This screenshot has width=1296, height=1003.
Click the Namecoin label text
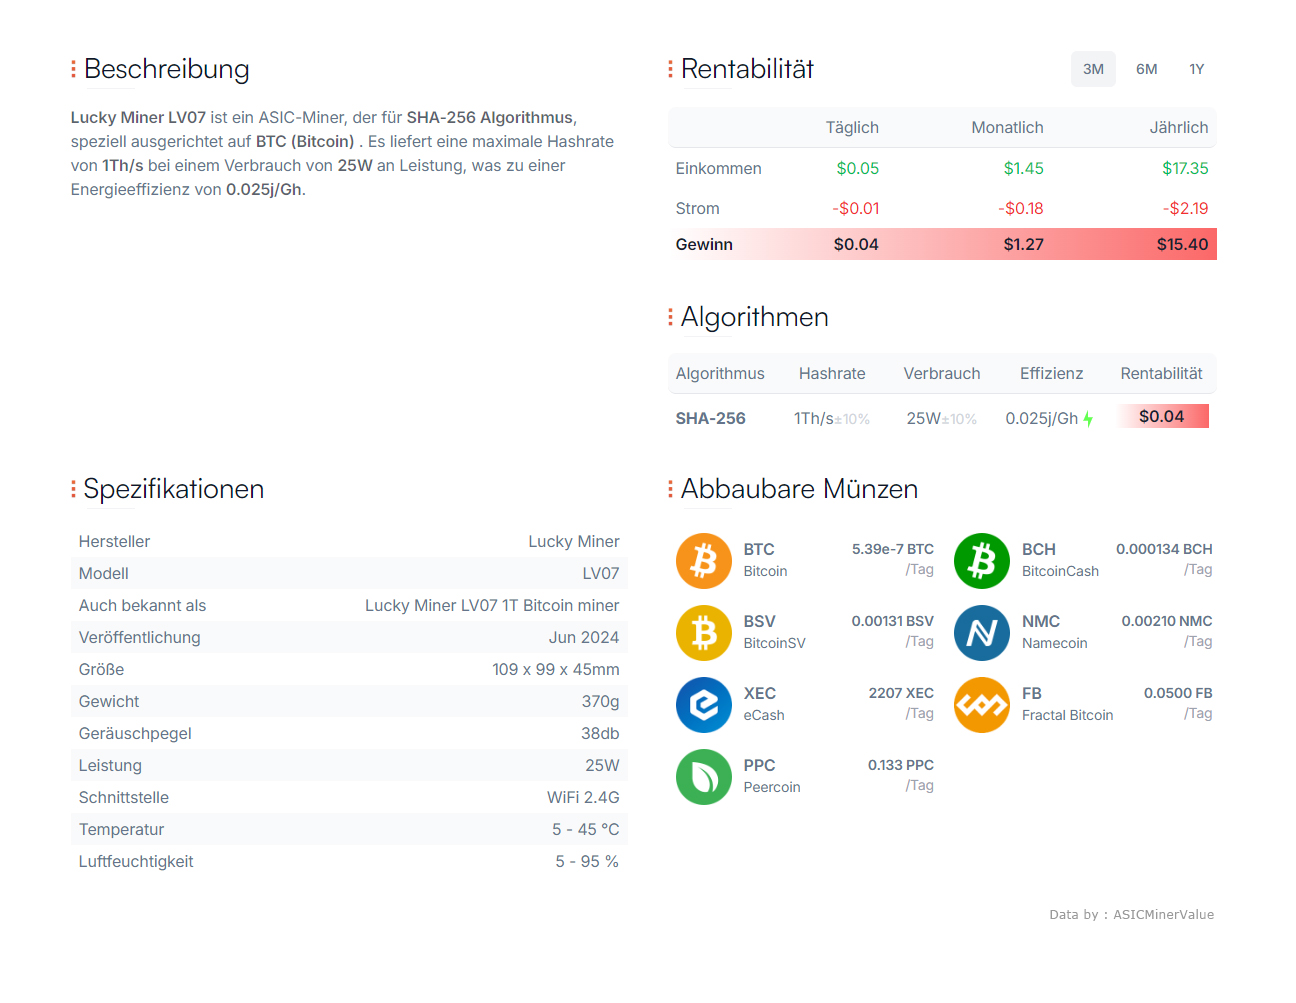pyautogui.click(x=1054, y=643)
